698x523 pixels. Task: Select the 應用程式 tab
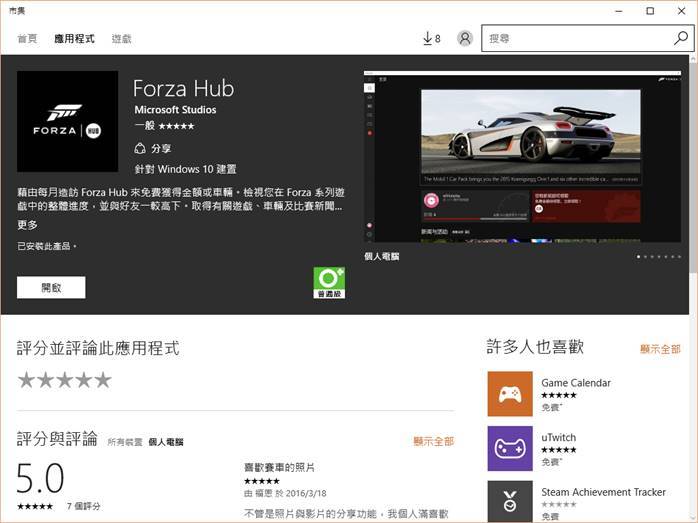(74, 39)
